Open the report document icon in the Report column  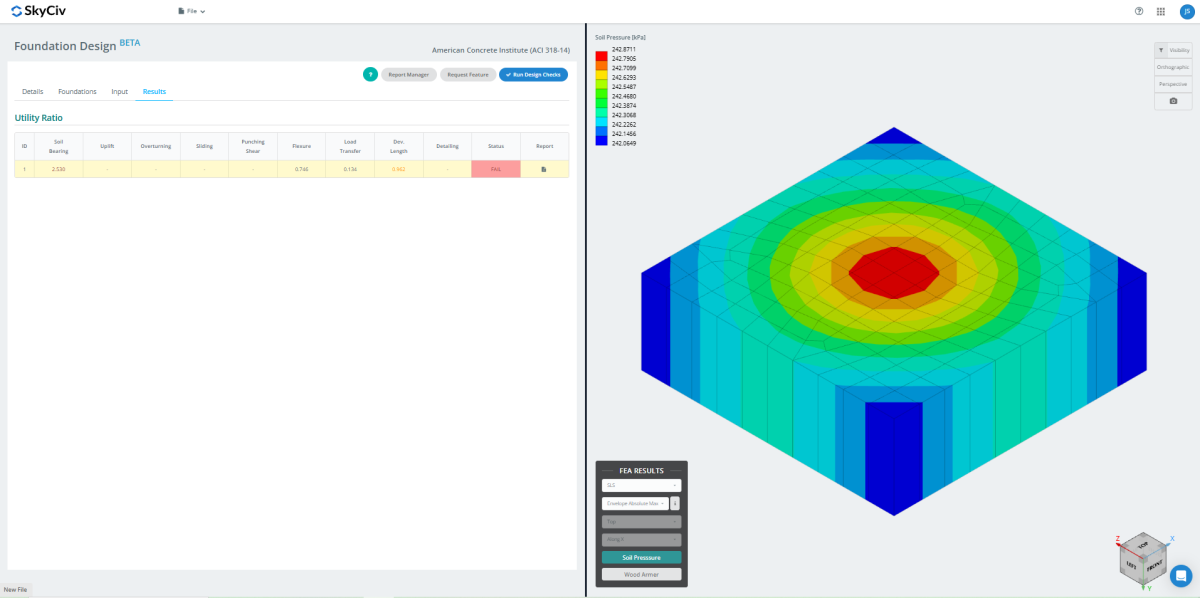[543, 168]
